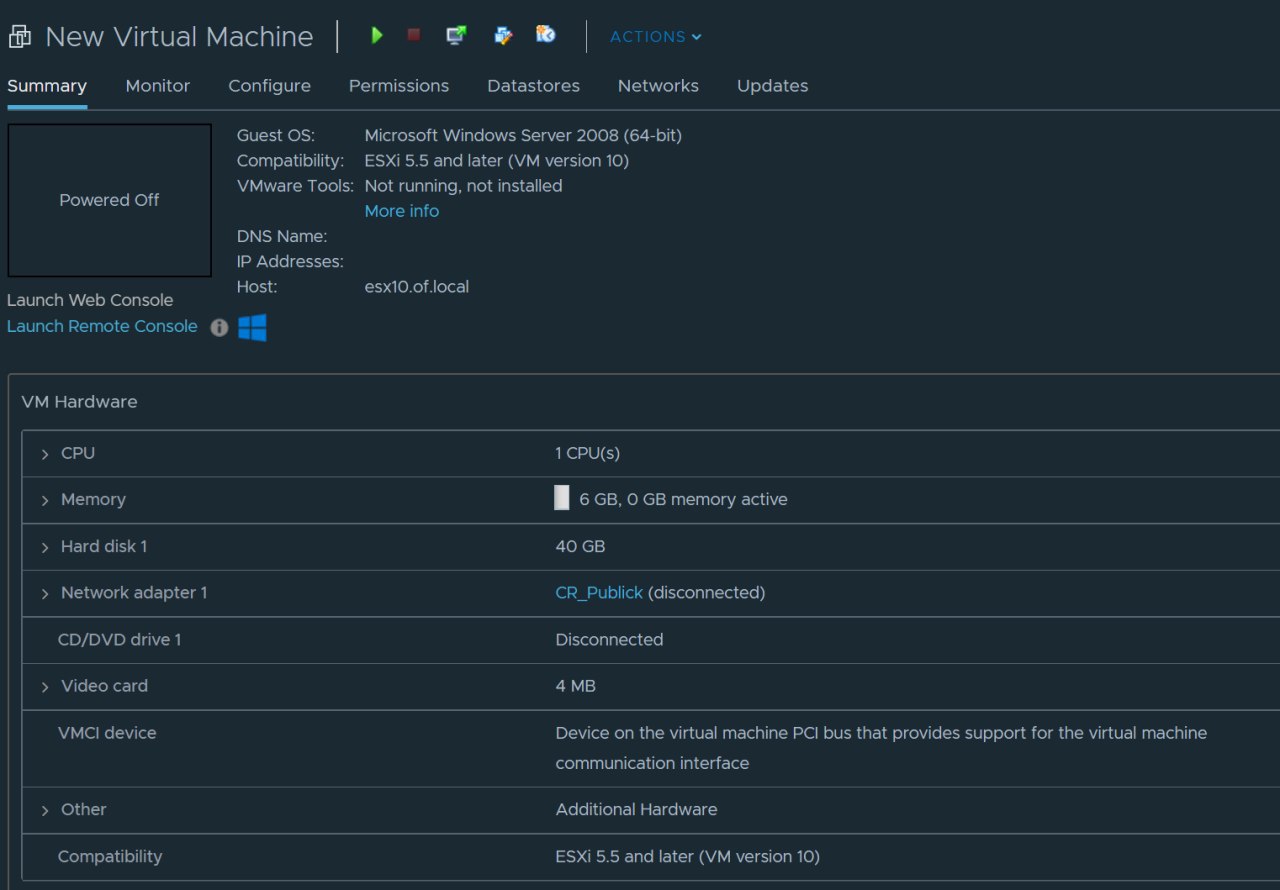Expand the Memory hardware row
This screenshot has height=890, width=1280.
(45, 500)
